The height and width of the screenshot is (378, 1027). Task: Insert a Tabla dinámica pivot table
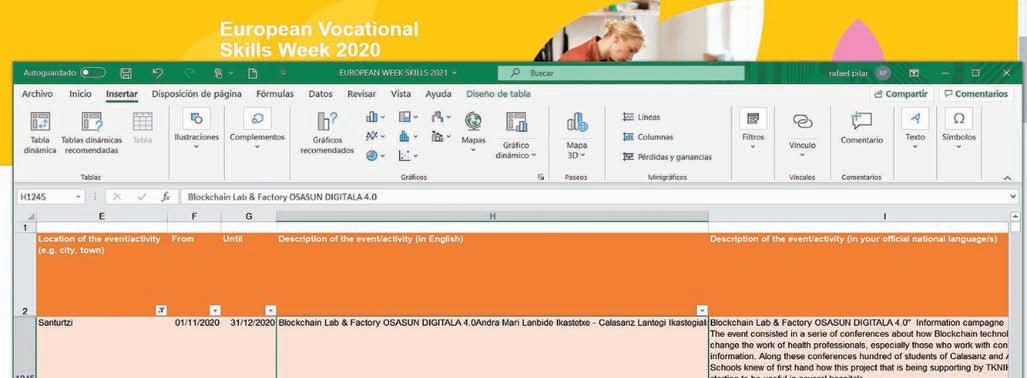[41, 133]
